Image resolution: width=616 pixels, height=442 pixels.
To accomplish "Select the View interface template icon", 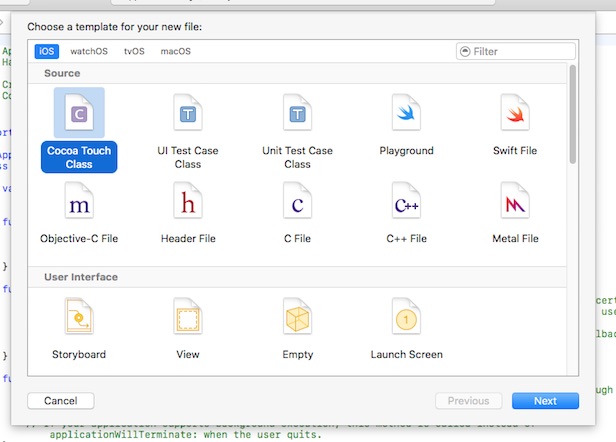I will coord(188,316).
